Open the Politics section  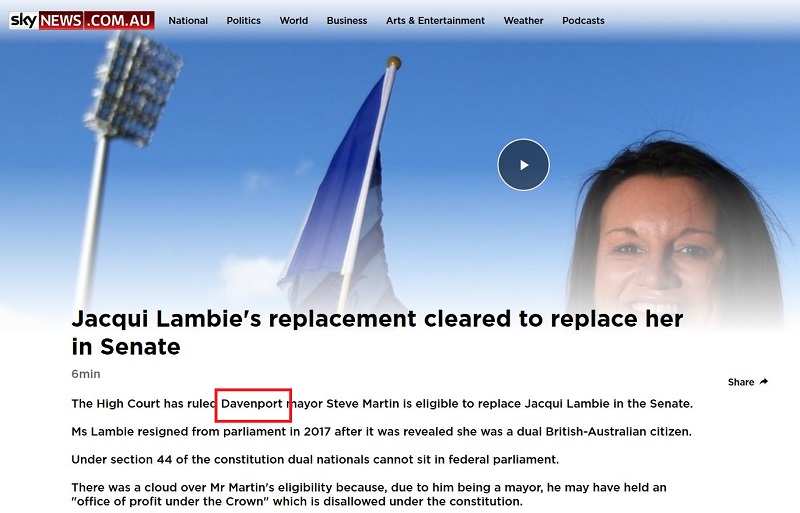pyautogui.click(x=243, y=21)
